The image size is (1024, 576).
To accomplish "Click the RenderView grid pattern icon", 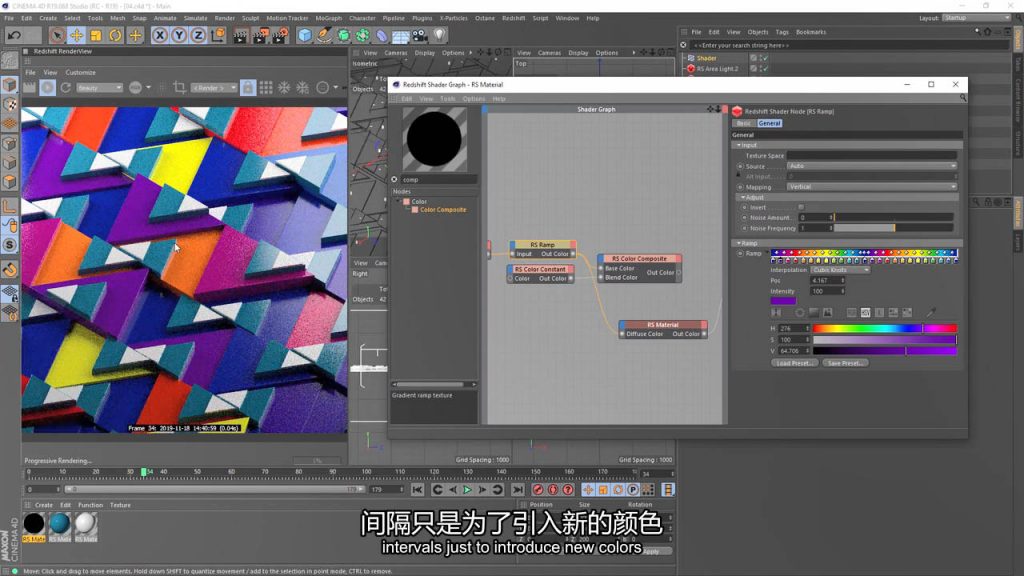I will [266, 88].
